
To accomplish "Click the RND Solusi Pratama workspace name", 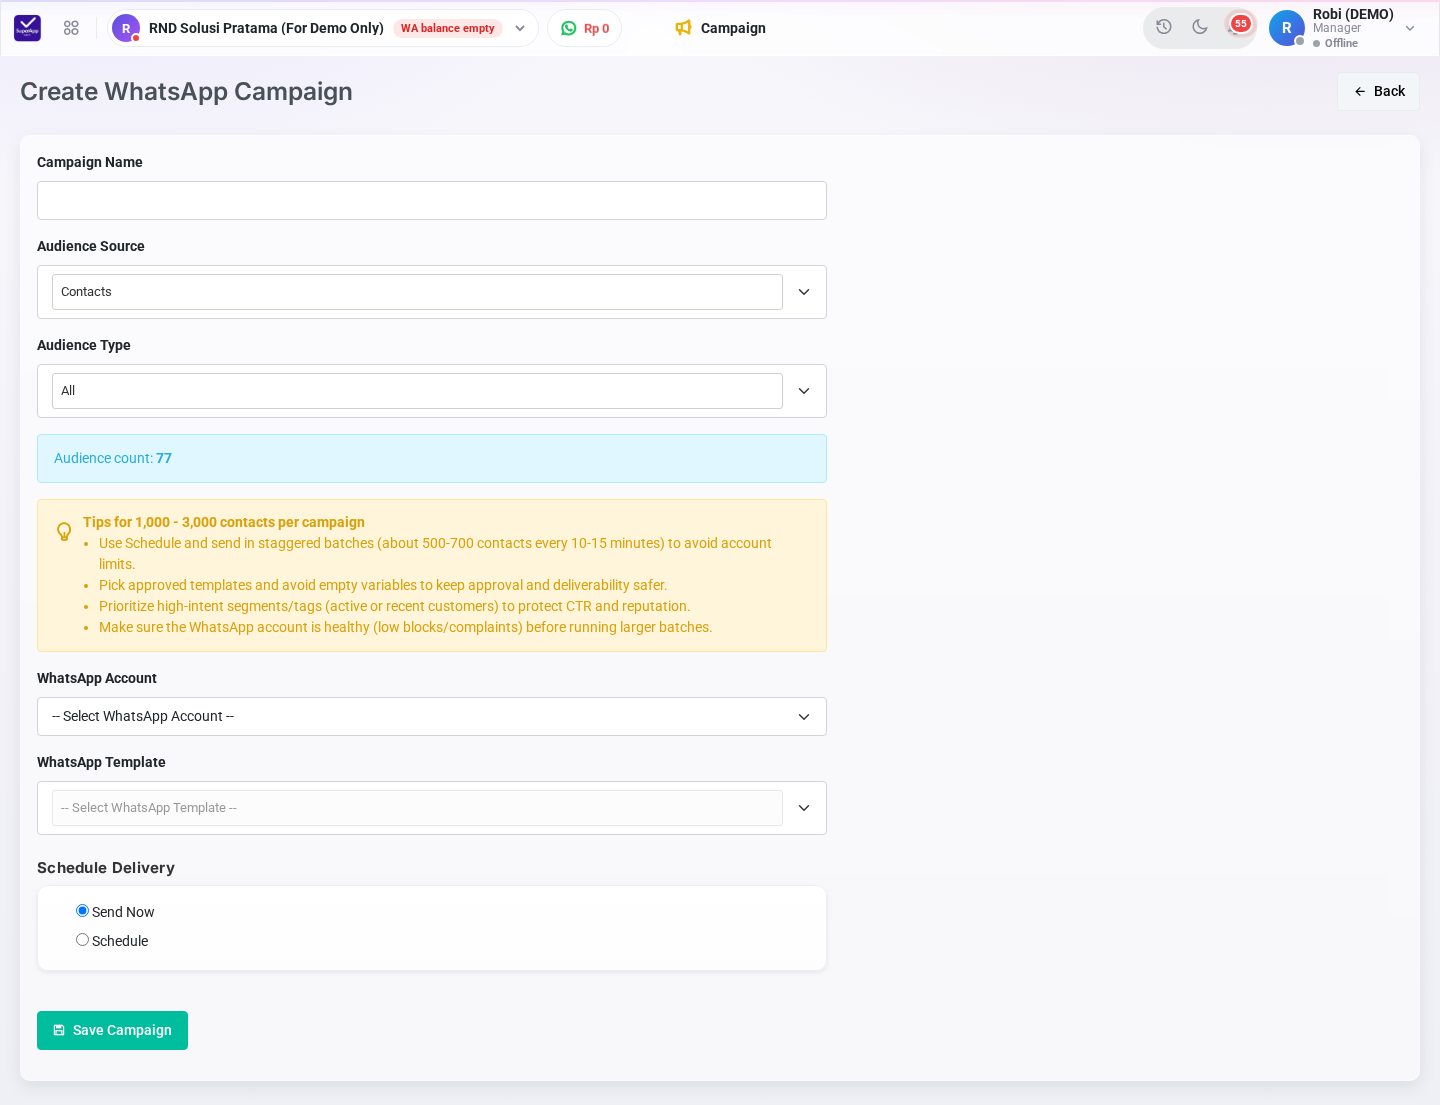I will coord(266,28).
